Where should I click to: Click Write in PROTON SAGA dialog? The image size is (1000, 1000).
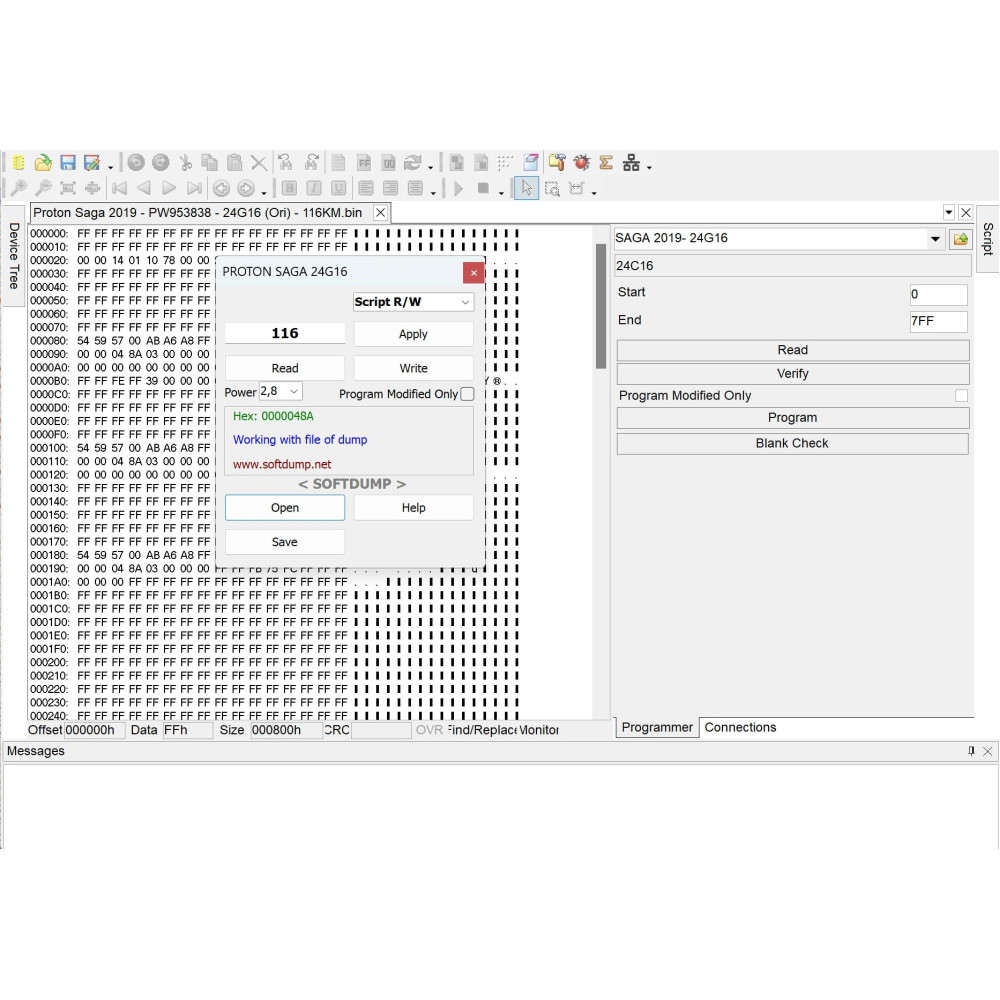(x=413, y=368)
